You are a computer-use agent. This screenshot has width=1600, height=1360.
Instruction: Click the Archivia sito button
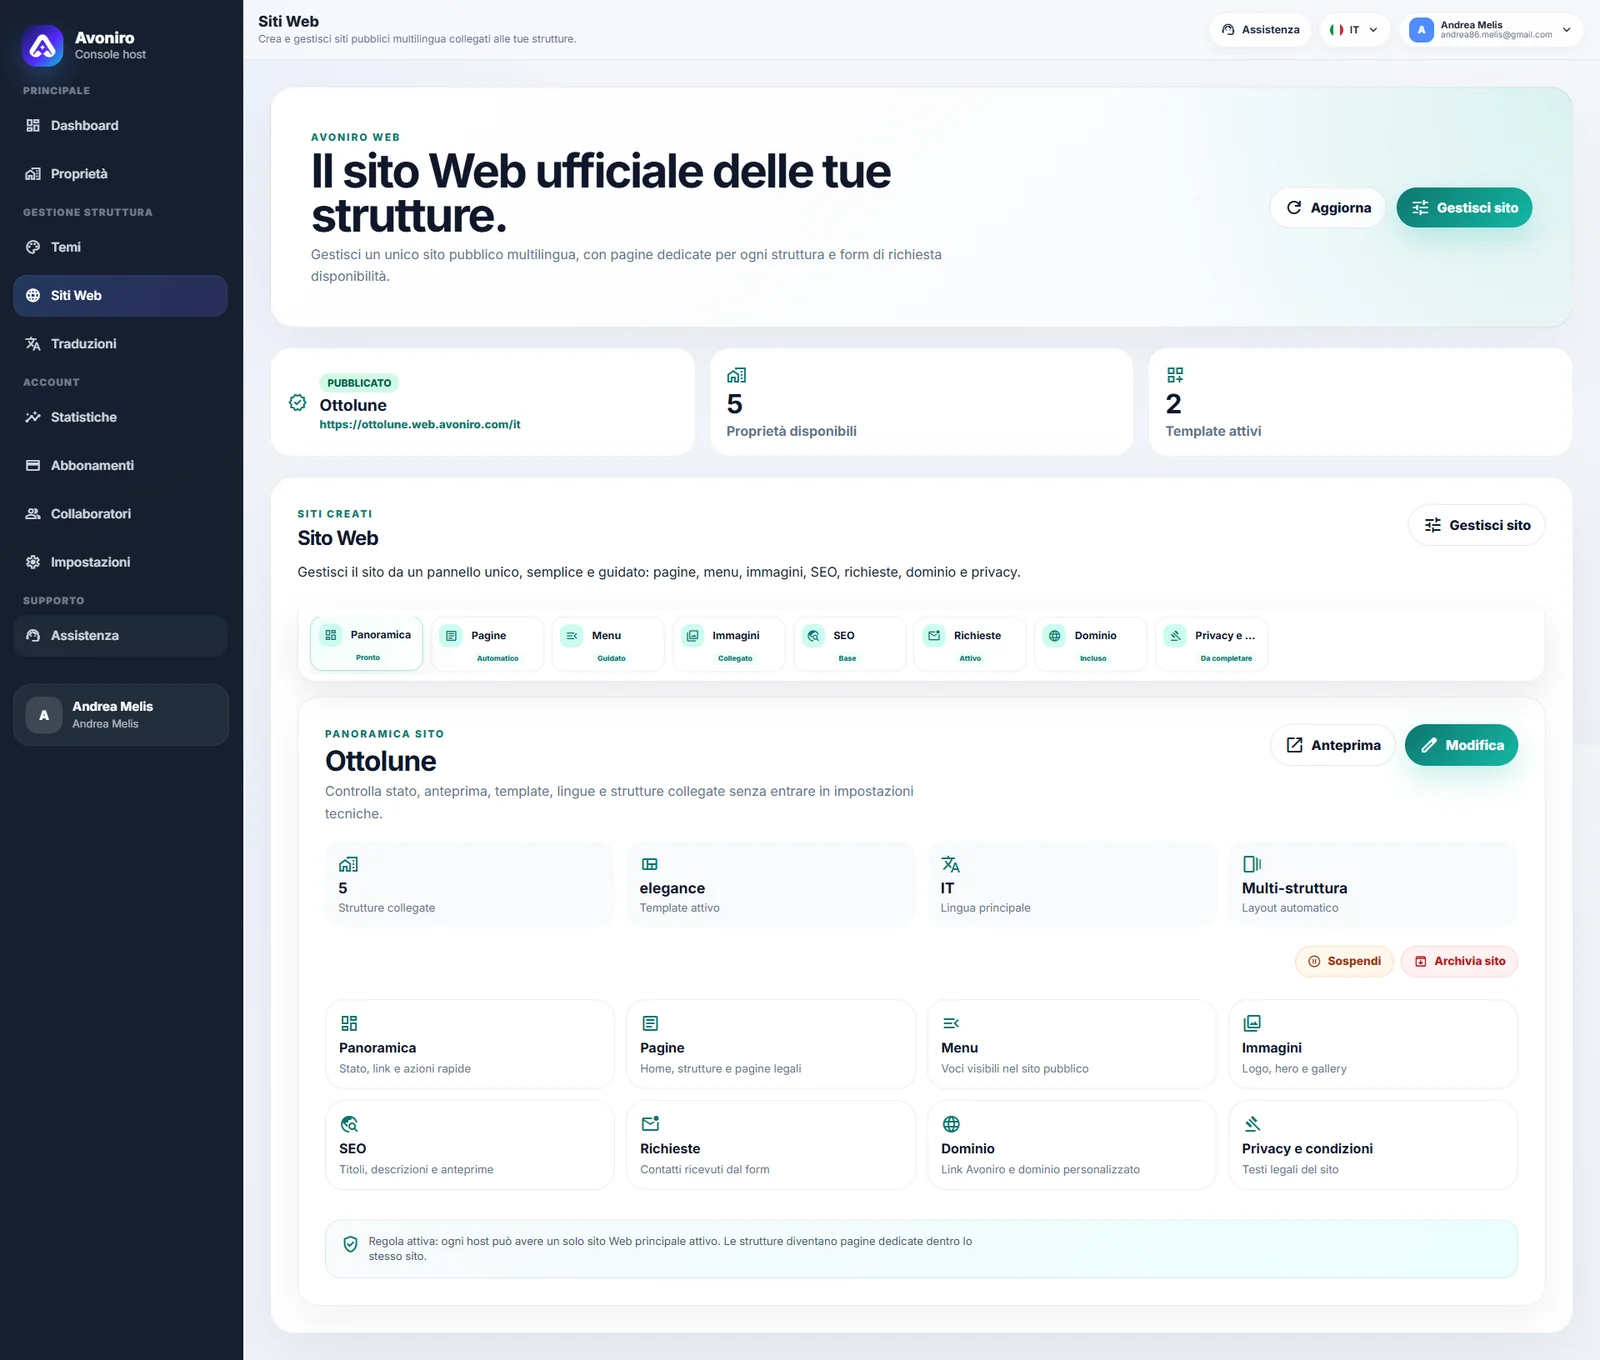coord(1459,961)
